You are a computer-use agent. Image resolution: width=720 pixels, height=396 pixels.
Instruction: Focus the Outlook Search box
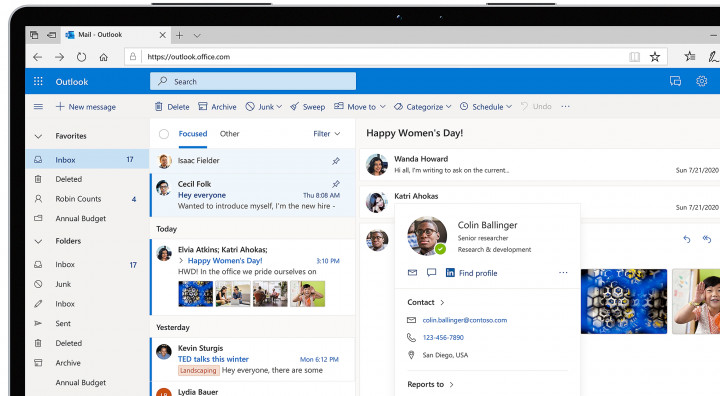click(253, 81)
